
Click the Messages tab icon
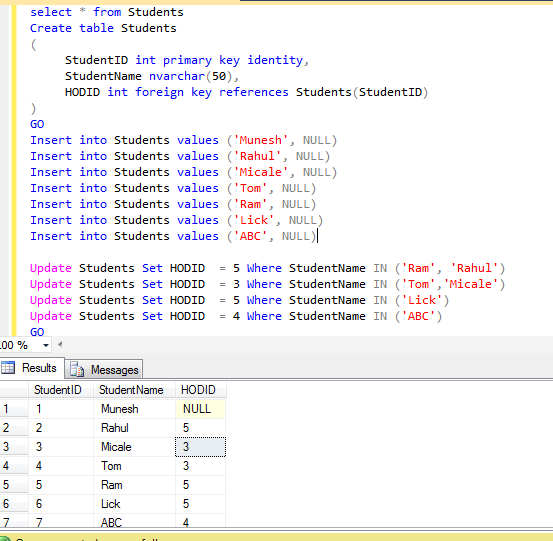[77, 369]
